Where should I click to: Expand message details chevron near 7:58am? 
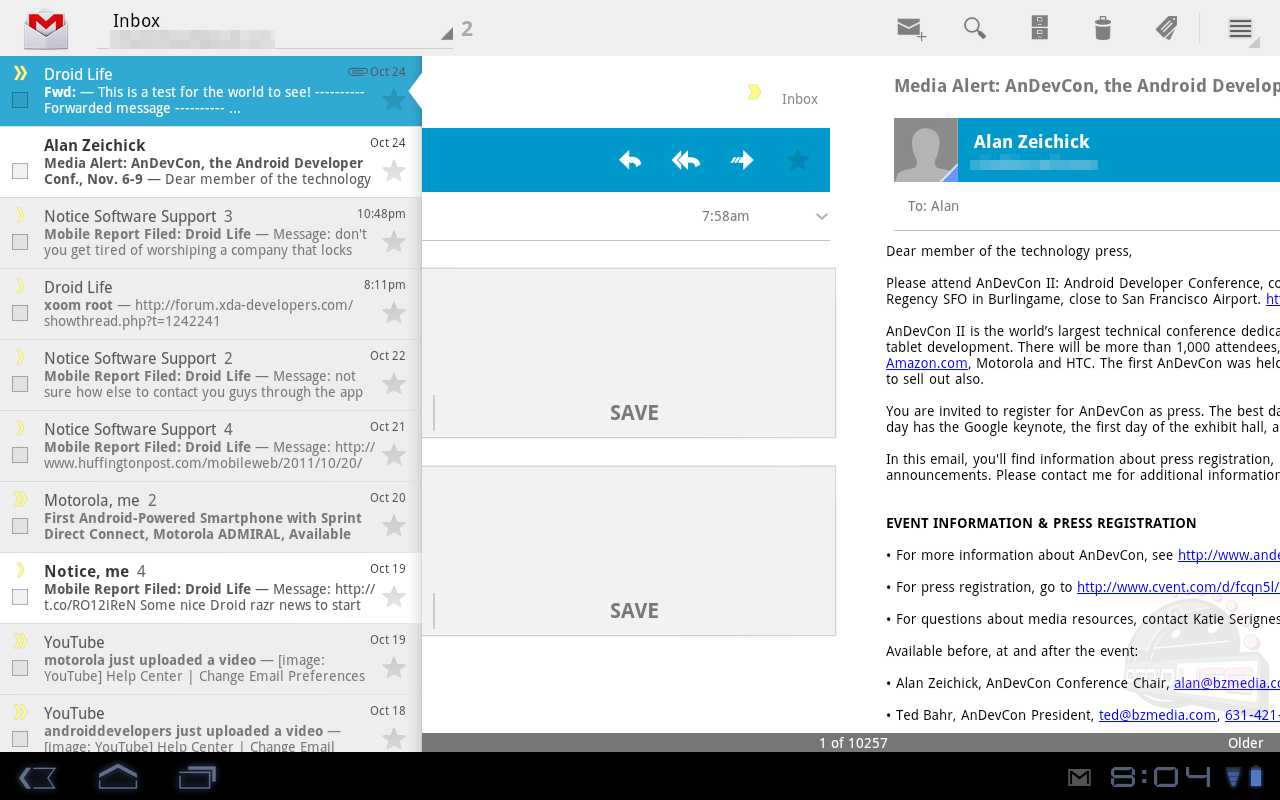coord(822,217)
